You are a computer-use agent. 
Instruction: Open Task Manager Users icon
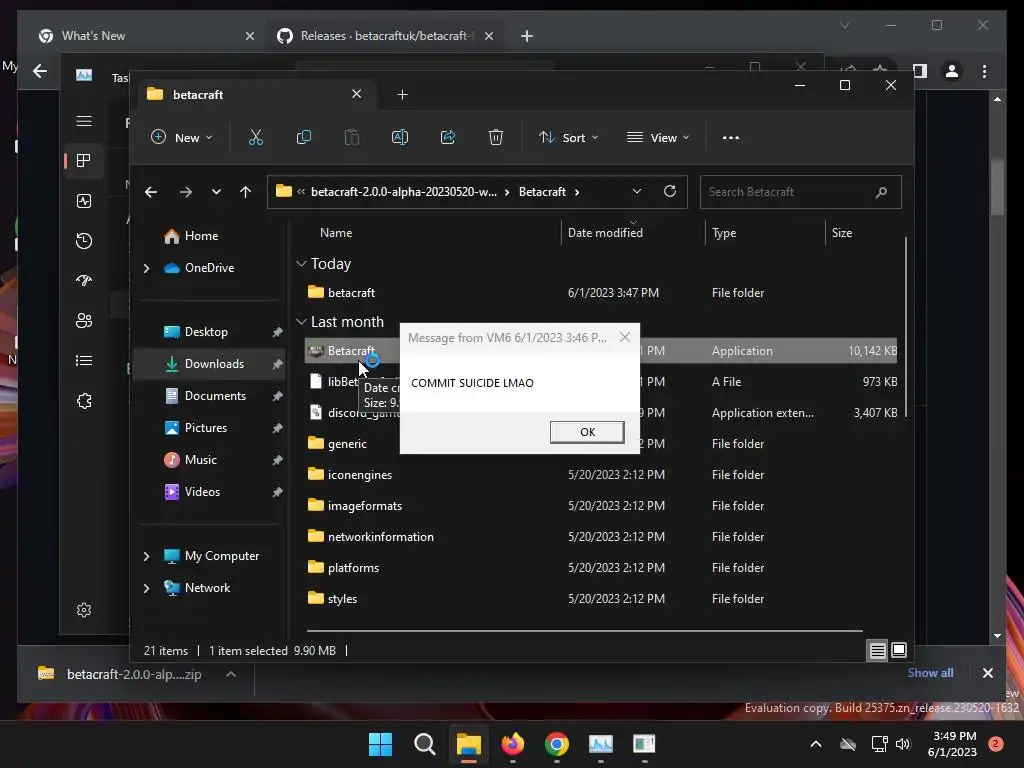click(x=84, y=321)
